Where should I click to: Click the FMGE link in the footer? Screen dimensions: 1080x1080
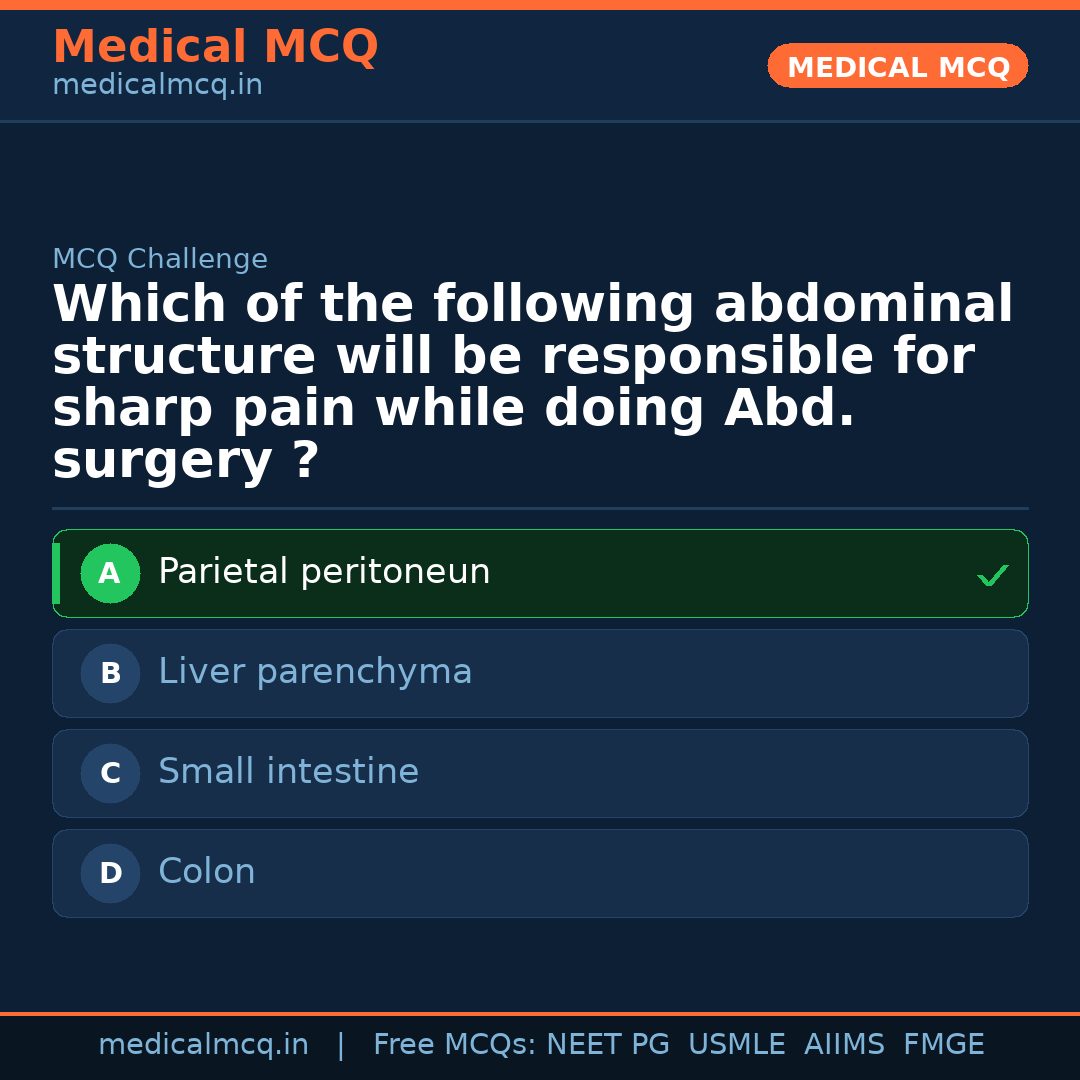point(943,1044)
